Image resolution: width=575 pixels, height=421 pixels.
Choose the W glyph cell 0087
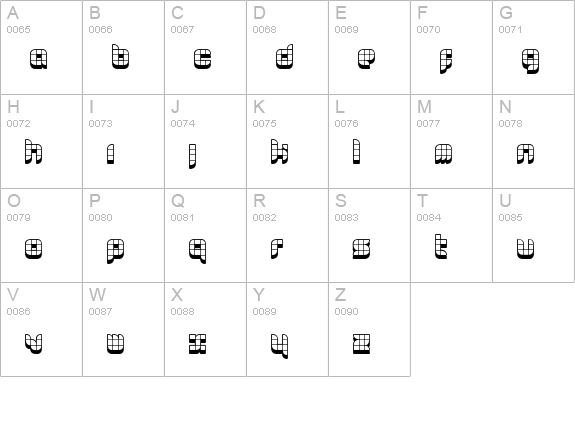(x=124, y=329)
